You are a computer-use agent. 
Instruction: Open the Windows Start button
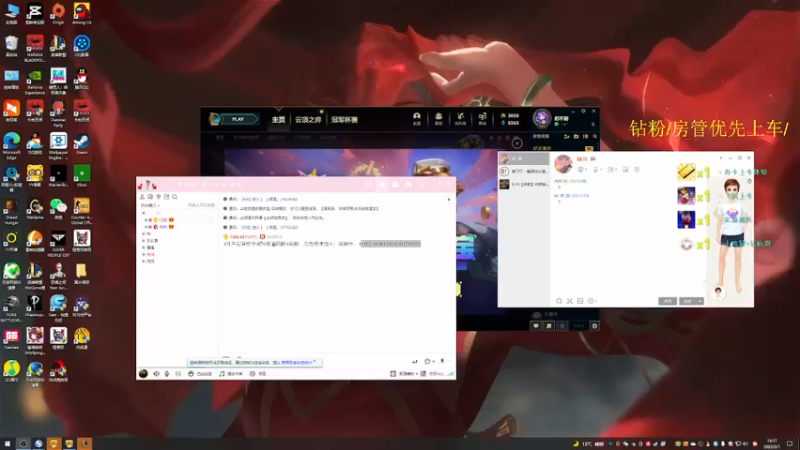click(7, 443)
